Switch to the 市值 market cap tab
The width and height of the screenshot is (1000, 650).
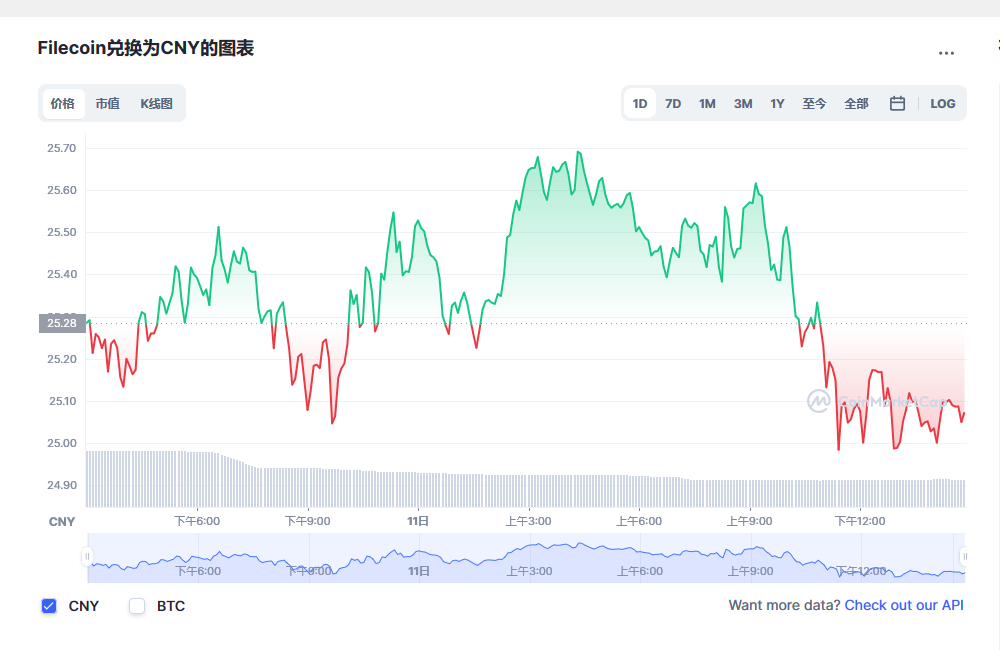(x=108, y=103)
